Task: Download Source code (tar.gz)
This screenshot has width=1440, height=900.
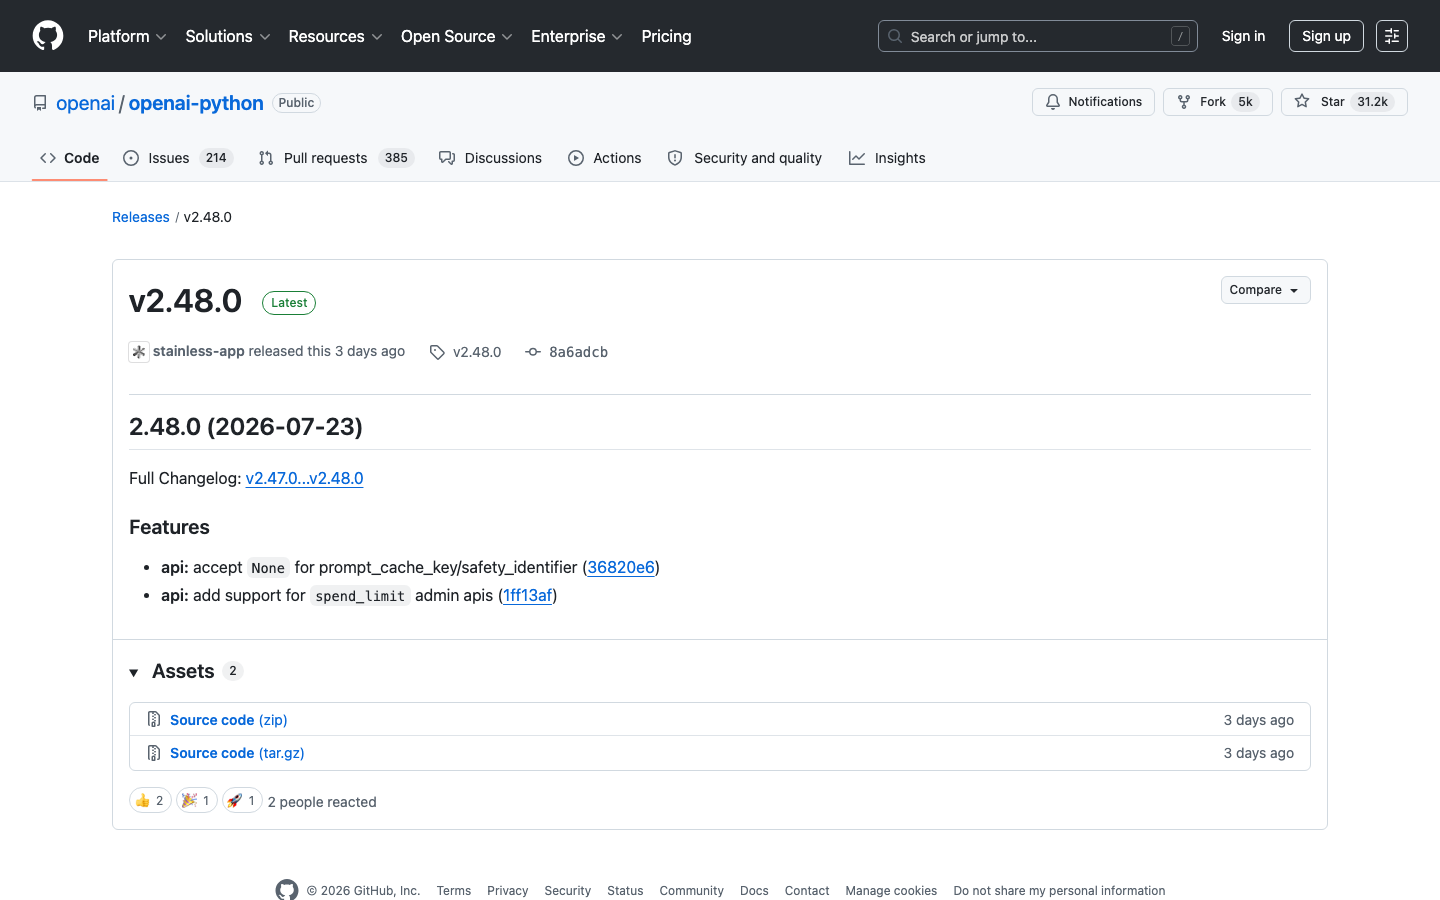Action: coord(237,753)
